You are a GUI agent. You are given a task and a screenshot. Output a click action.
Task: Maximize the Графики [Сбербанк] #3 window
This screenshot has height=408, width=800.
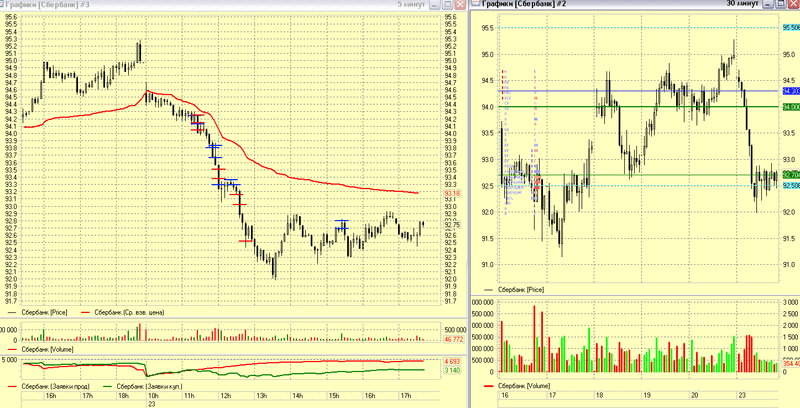(x=447, y=4)
